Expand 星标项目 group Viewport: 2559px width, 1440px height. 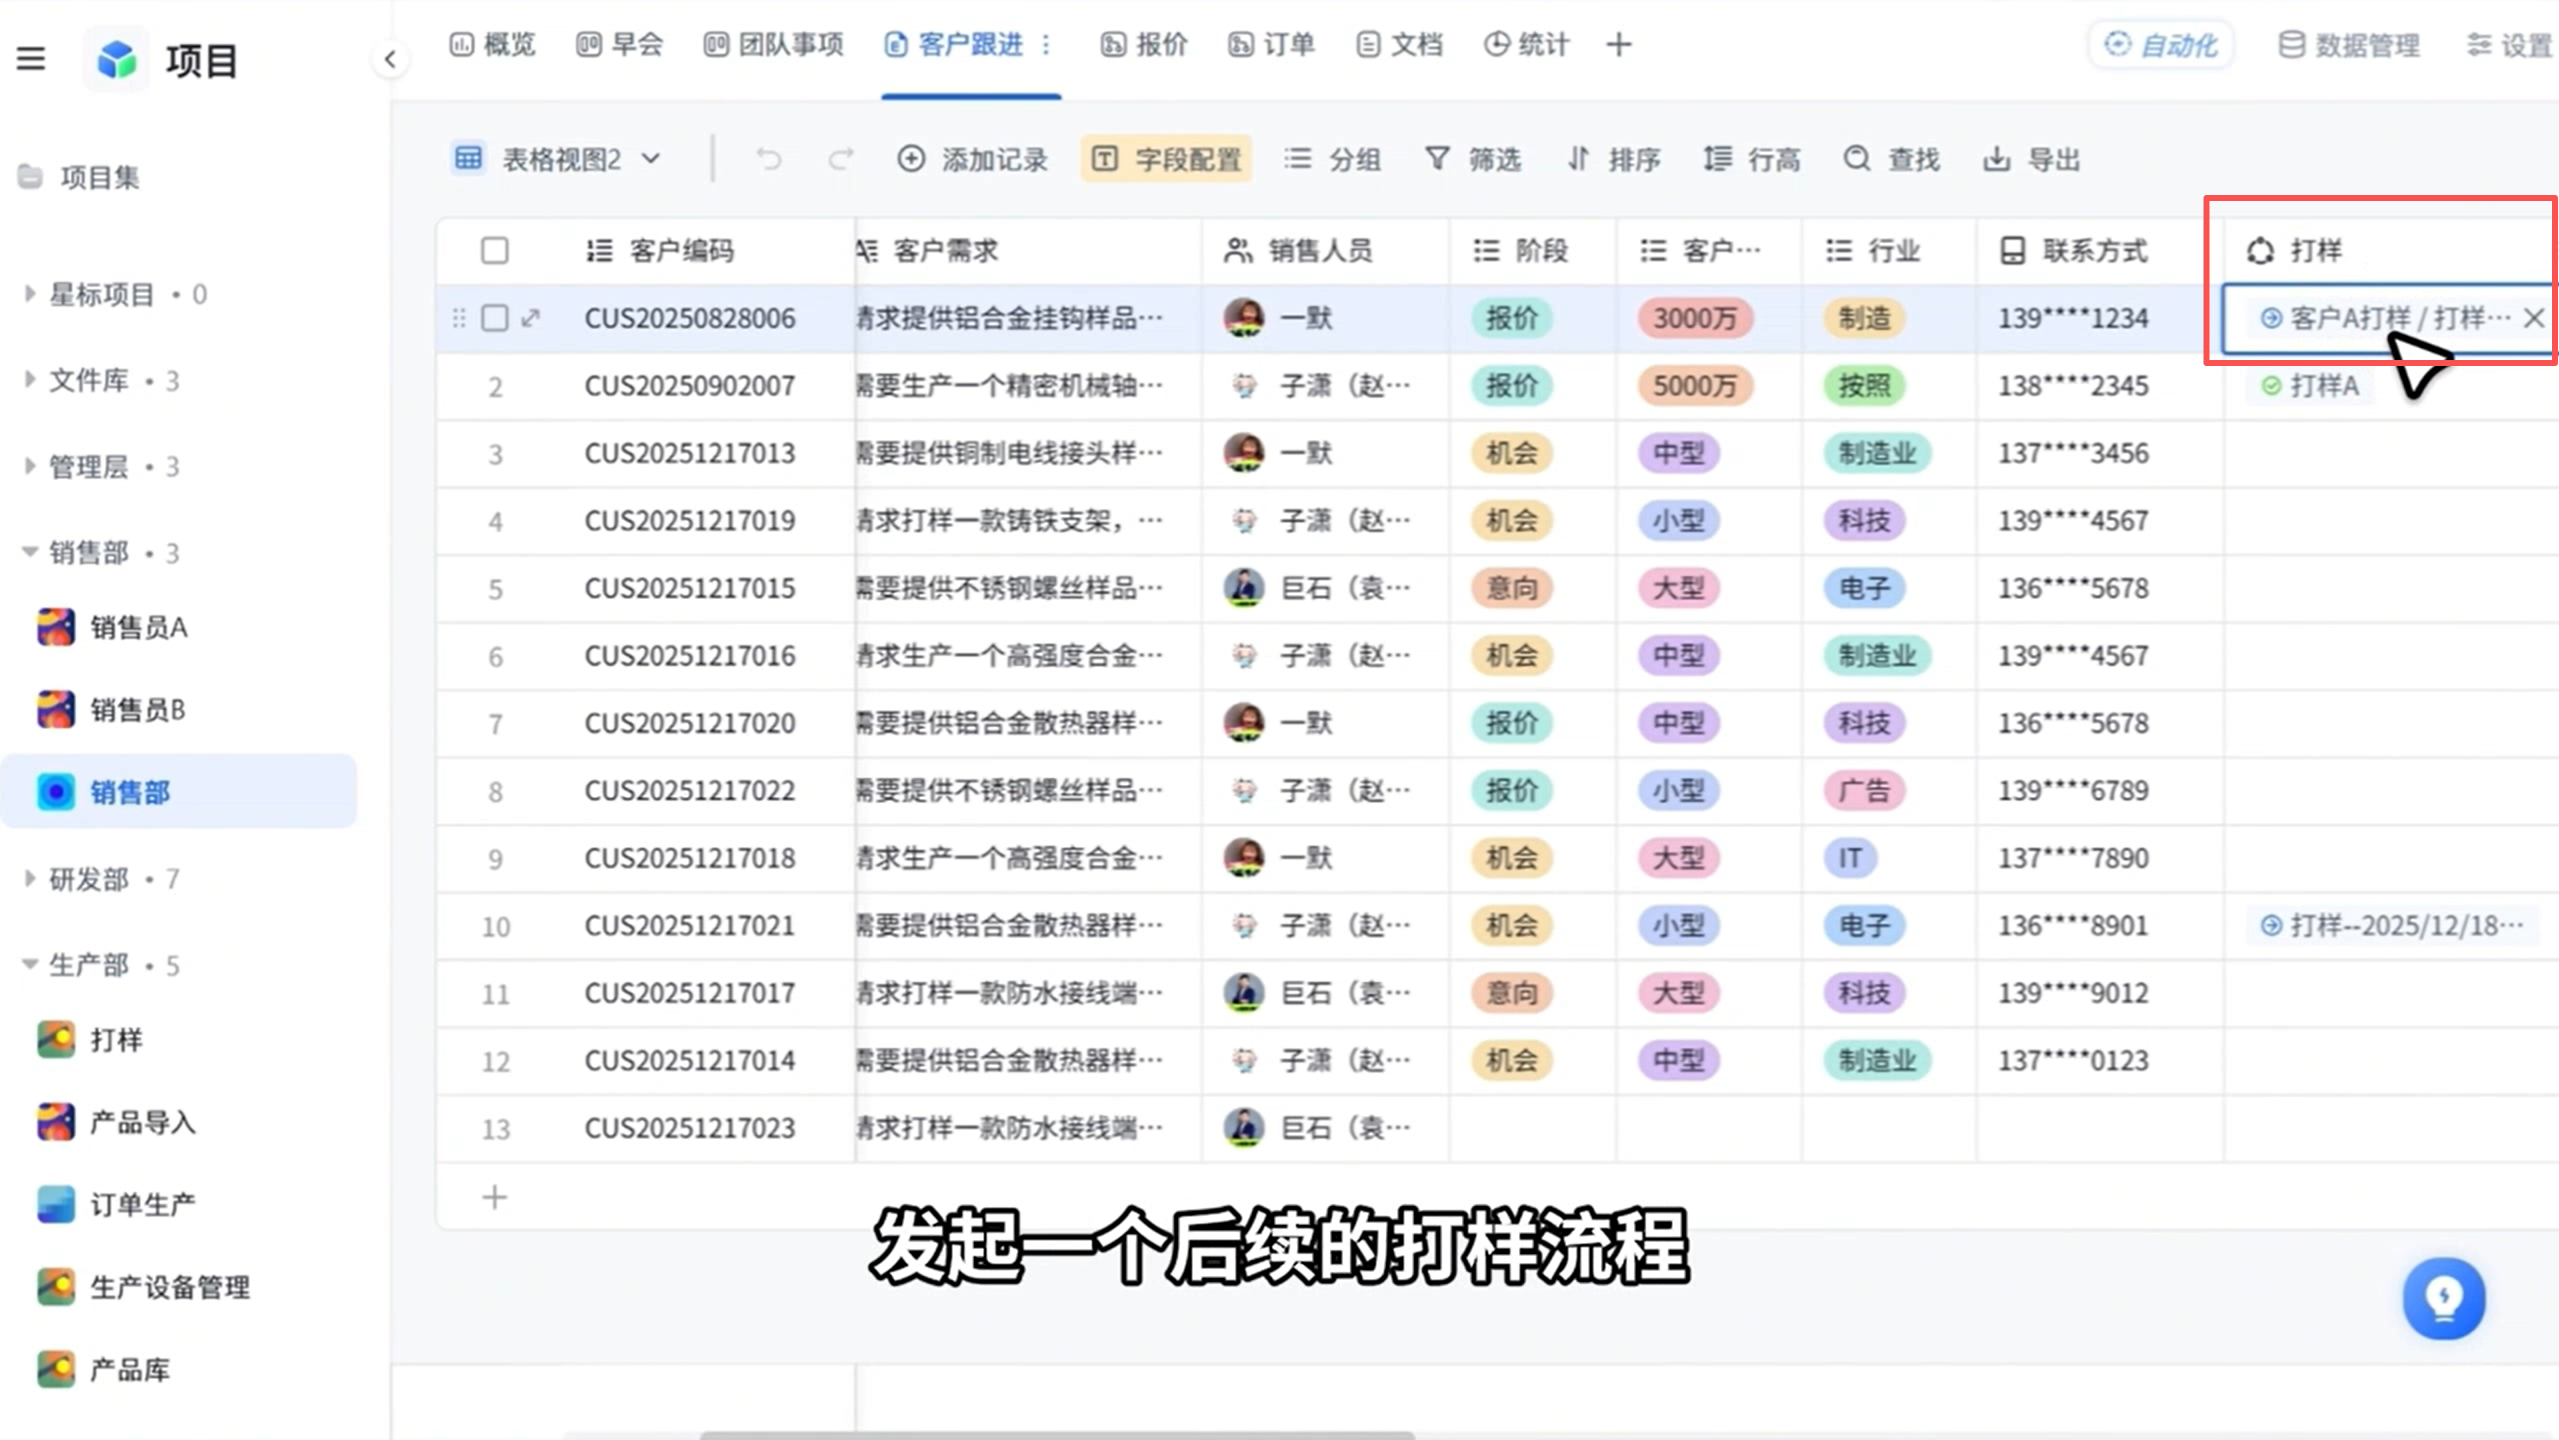29,294
